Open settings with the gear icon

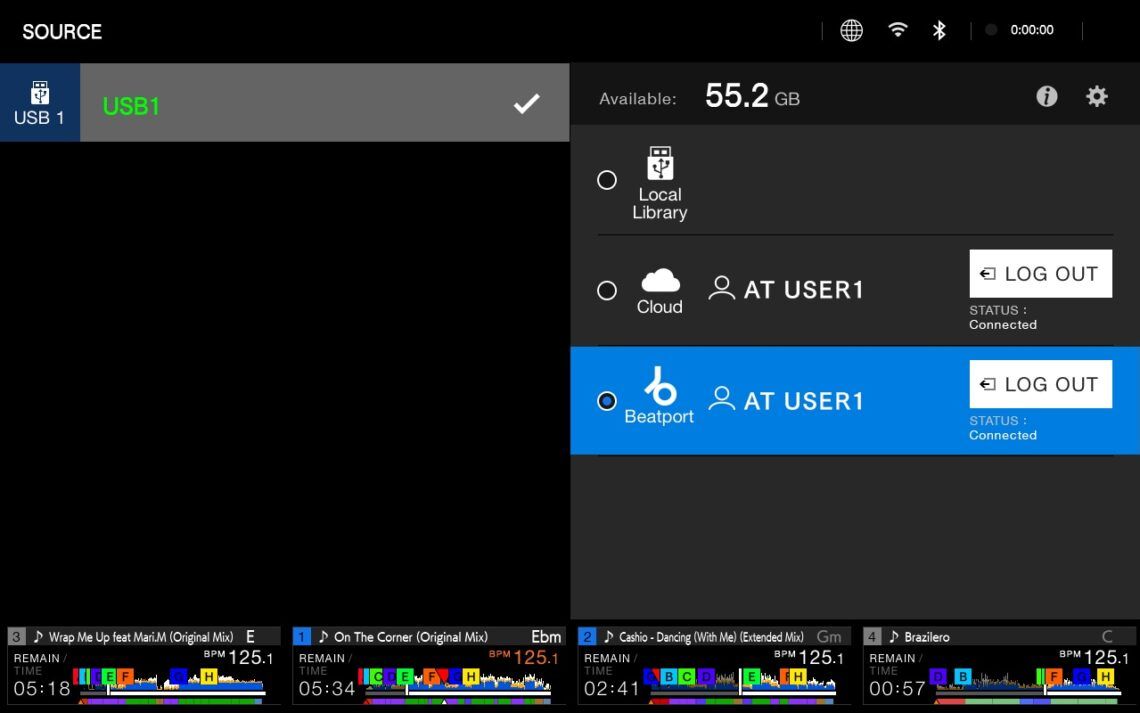click(x=1097, y=97)
